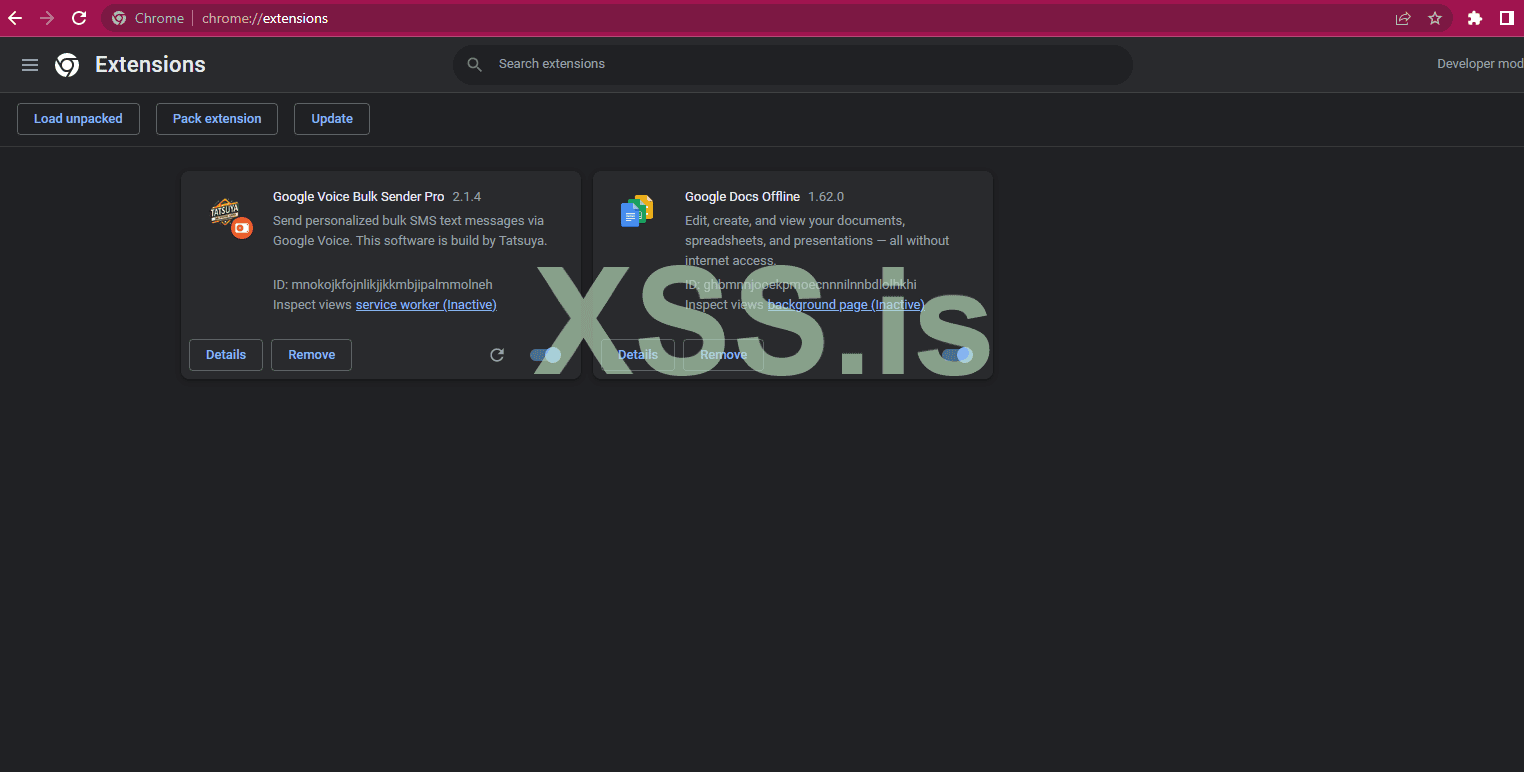Click the 'Edit, create, and view your documents' description

[817, 241]
